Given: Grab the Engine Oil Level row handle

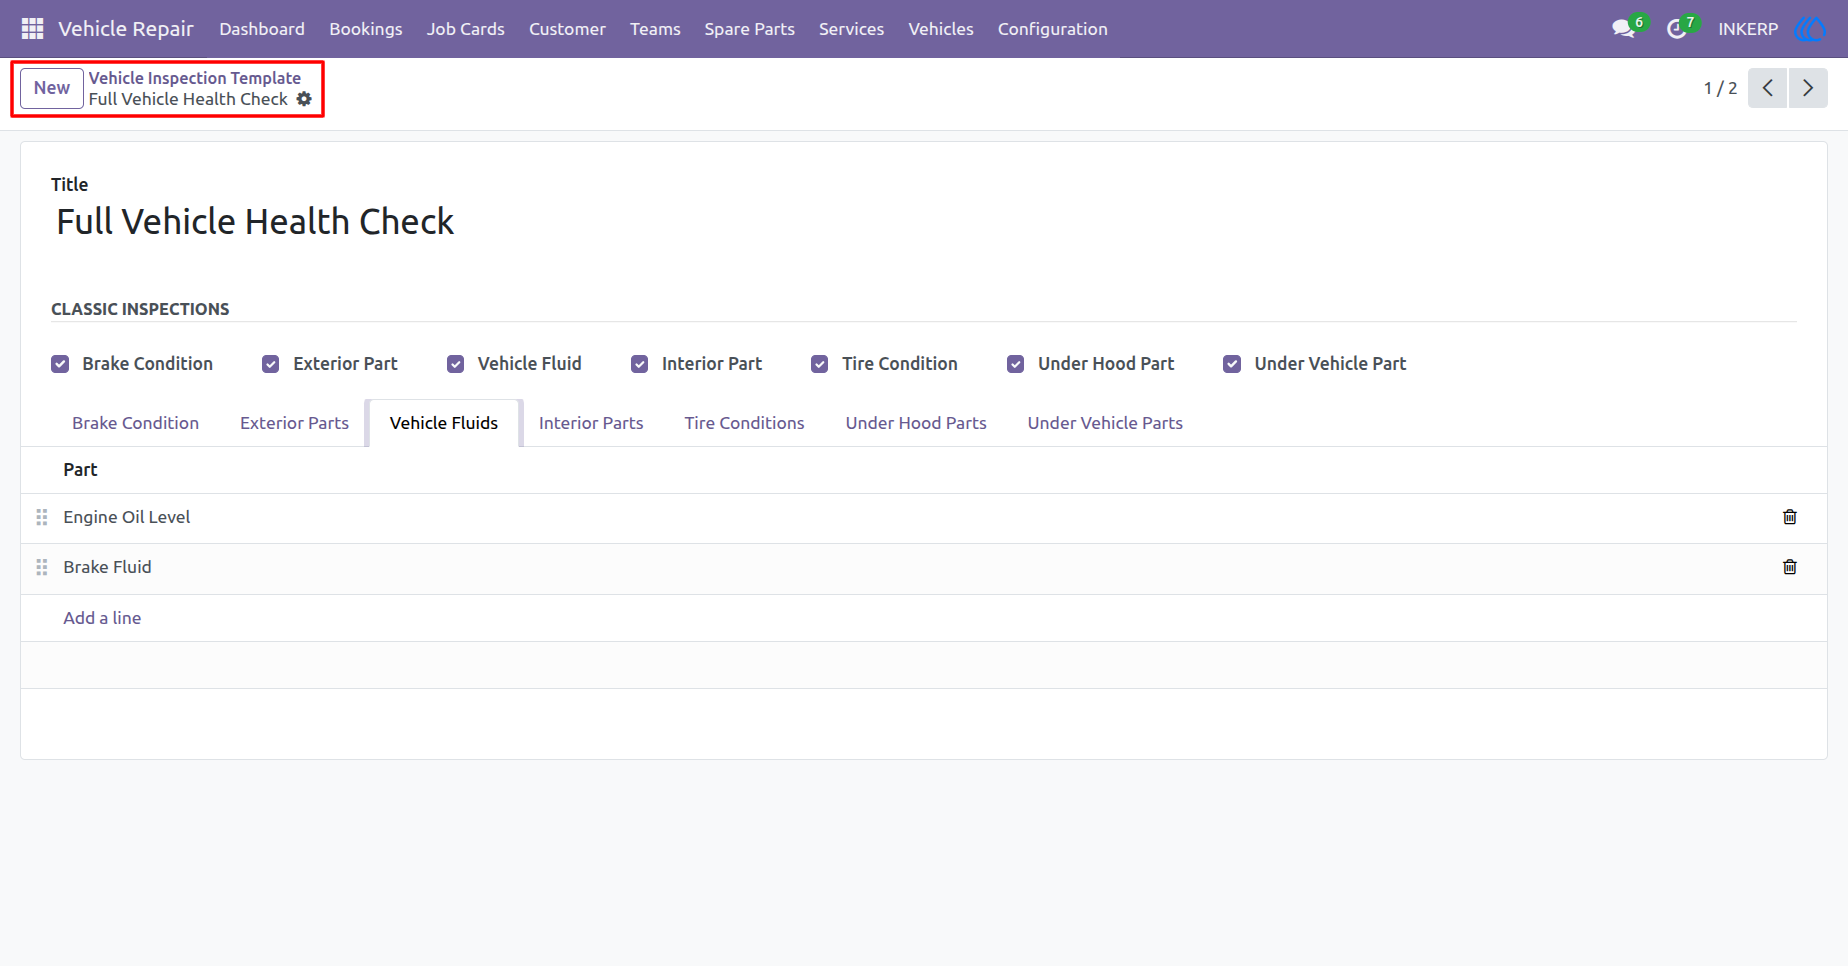Looking at the screenshot, I should 42,517.
